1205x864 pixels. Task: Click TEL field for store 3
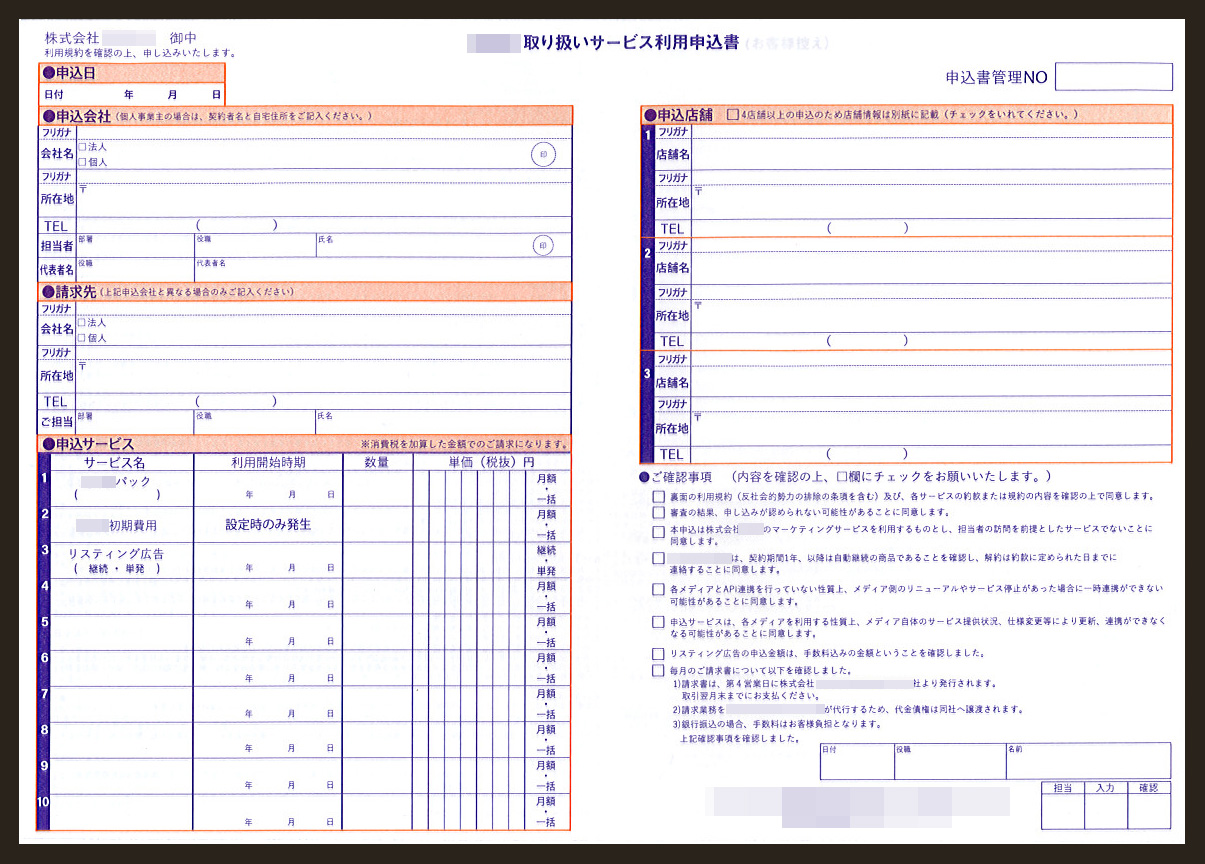(931, 454)
